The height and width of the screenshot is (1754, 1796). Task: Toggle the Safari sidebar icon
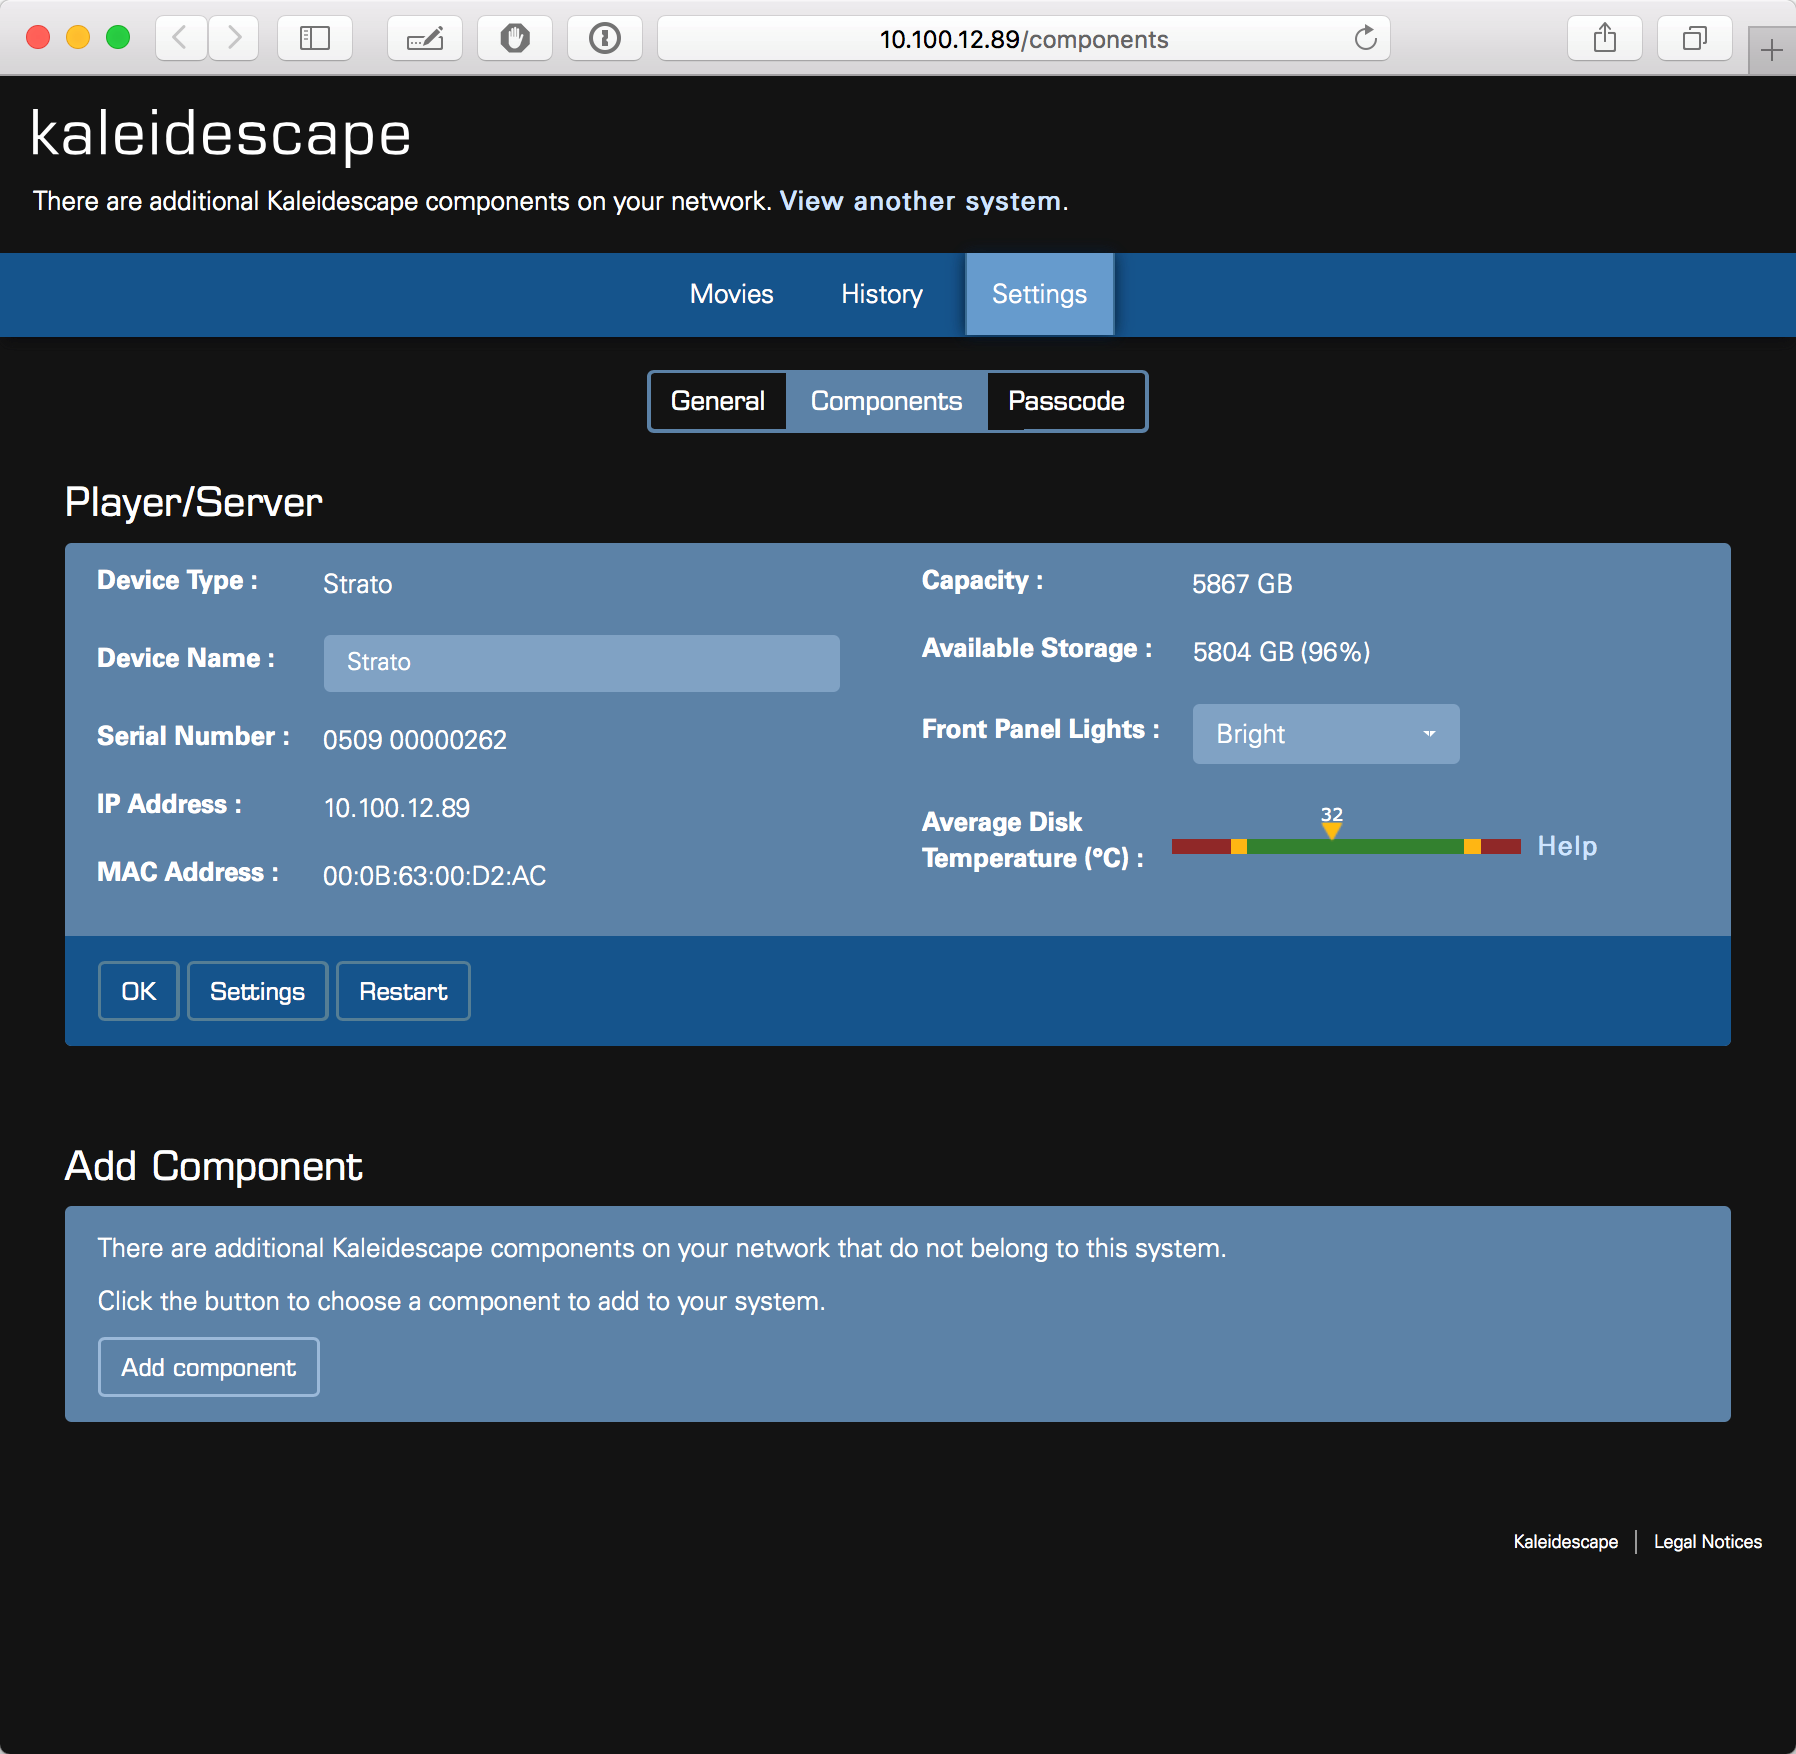pyautogui.click(x=315, y=39)
